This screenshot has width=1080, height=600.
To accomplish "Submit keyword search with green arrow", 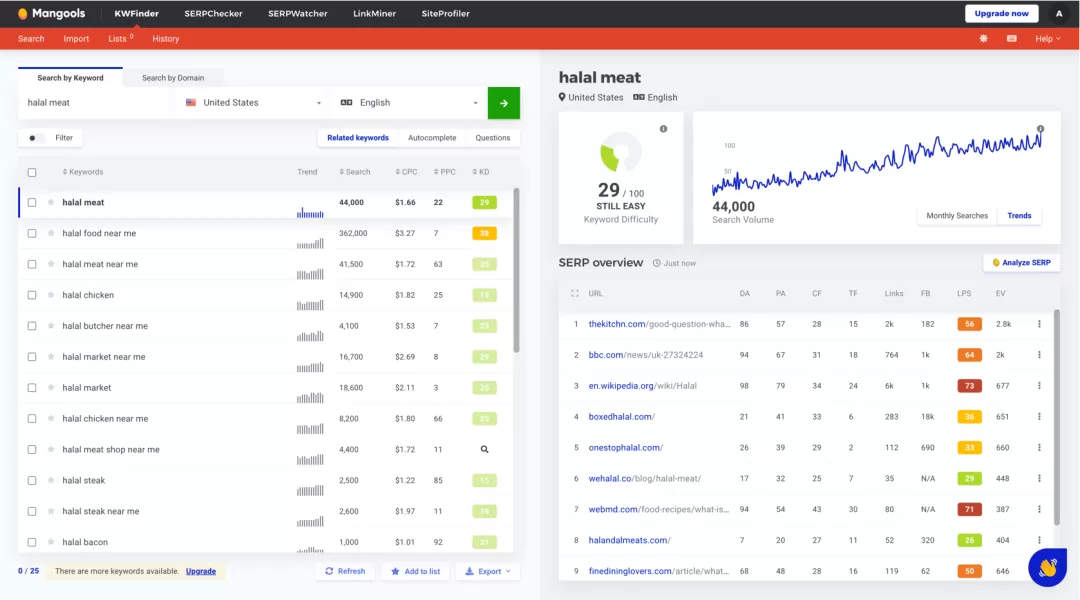I will [503, 103].
